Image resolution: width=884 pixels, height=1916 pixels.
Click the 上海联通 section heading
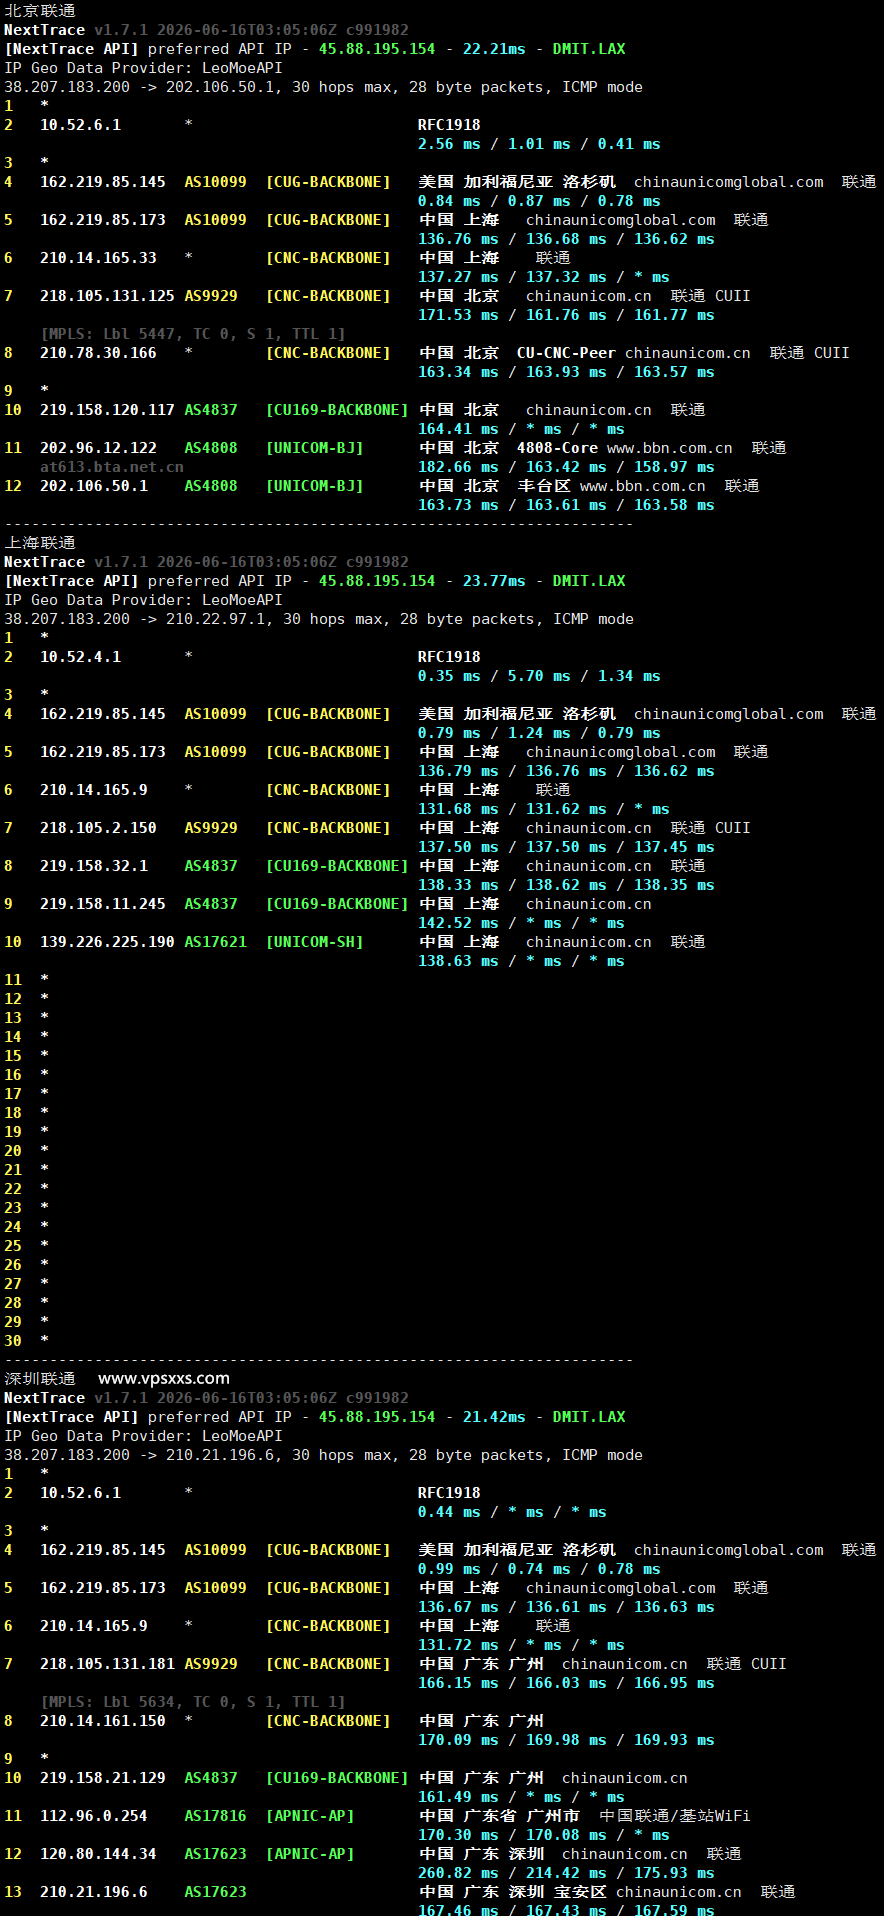[40, 543]
